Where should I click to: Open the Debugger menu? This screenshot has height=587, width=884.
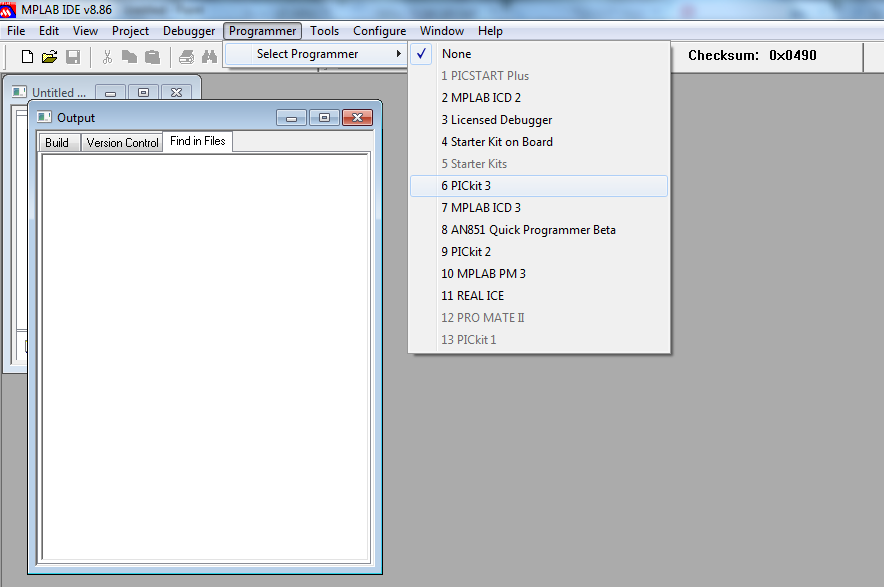[189, 31]
